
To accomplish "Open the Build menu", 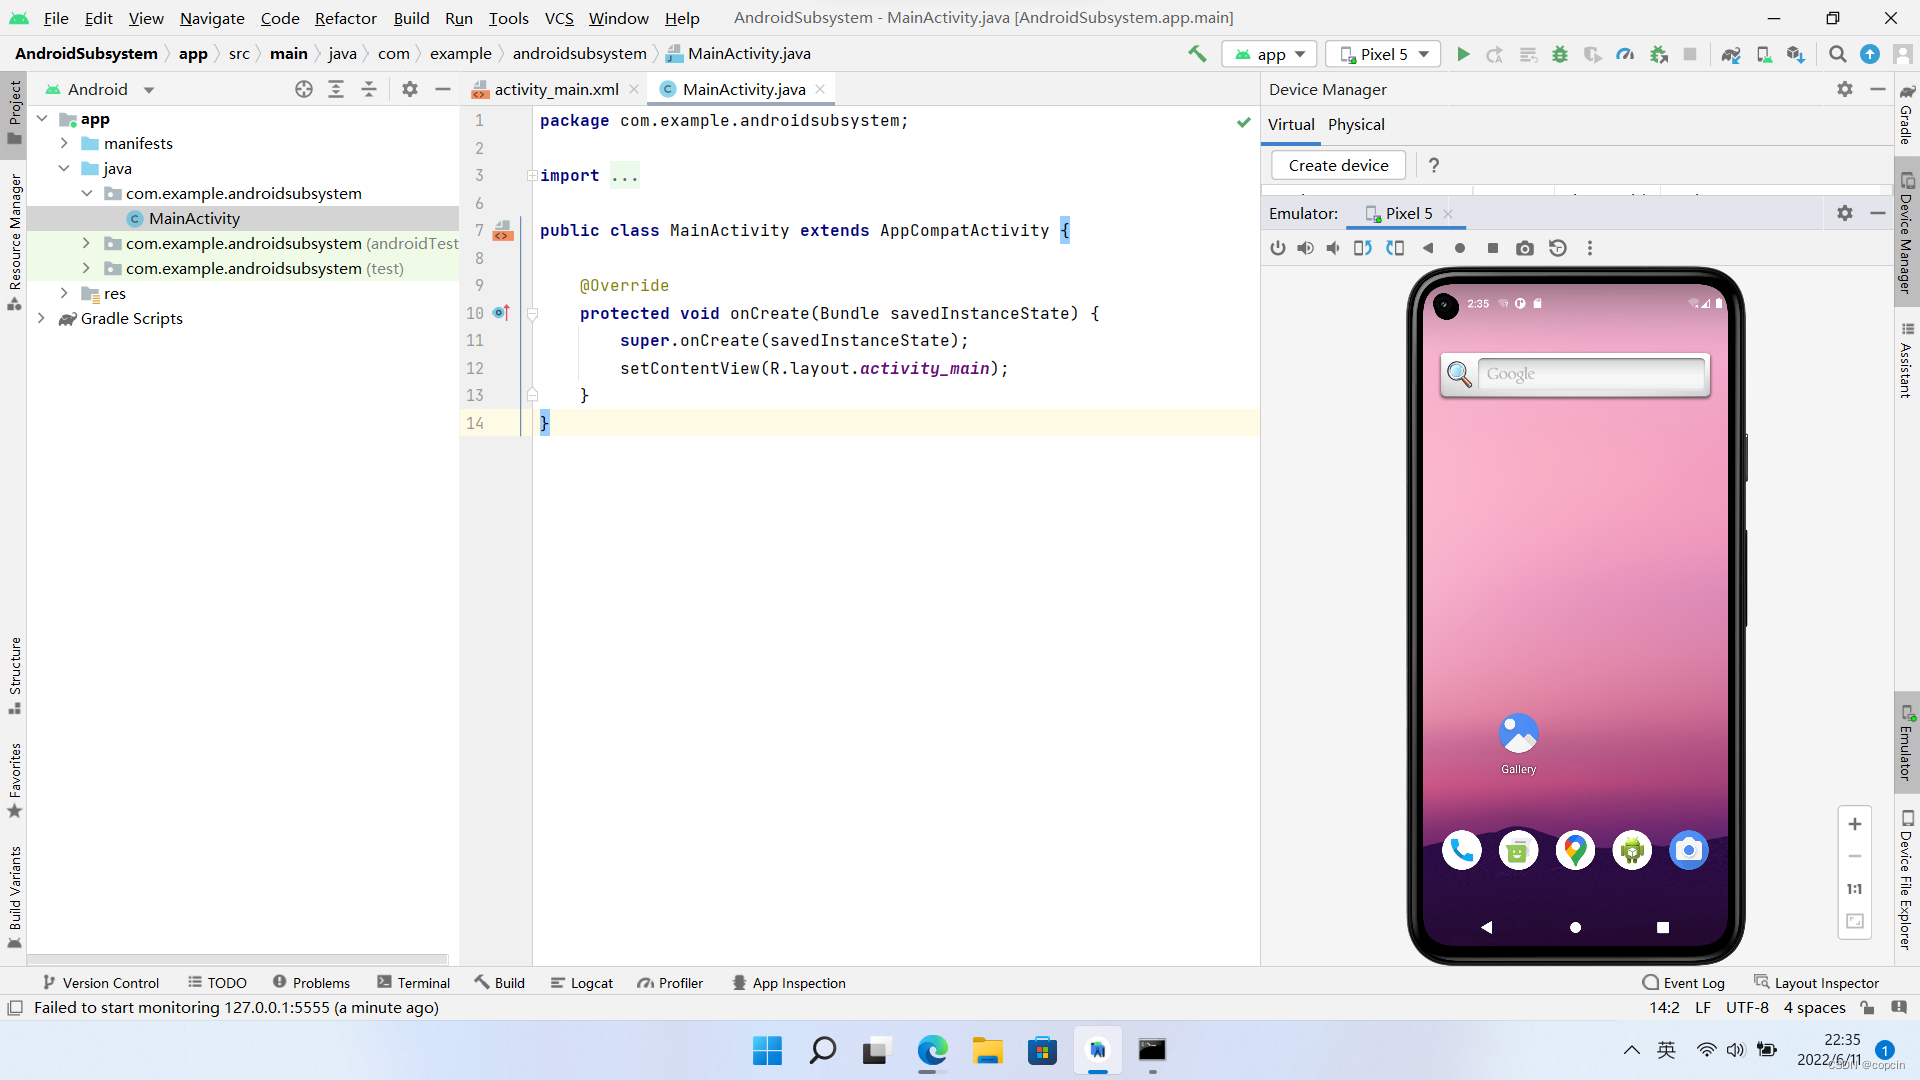I will pyautogui.click(x=411, y=18).
